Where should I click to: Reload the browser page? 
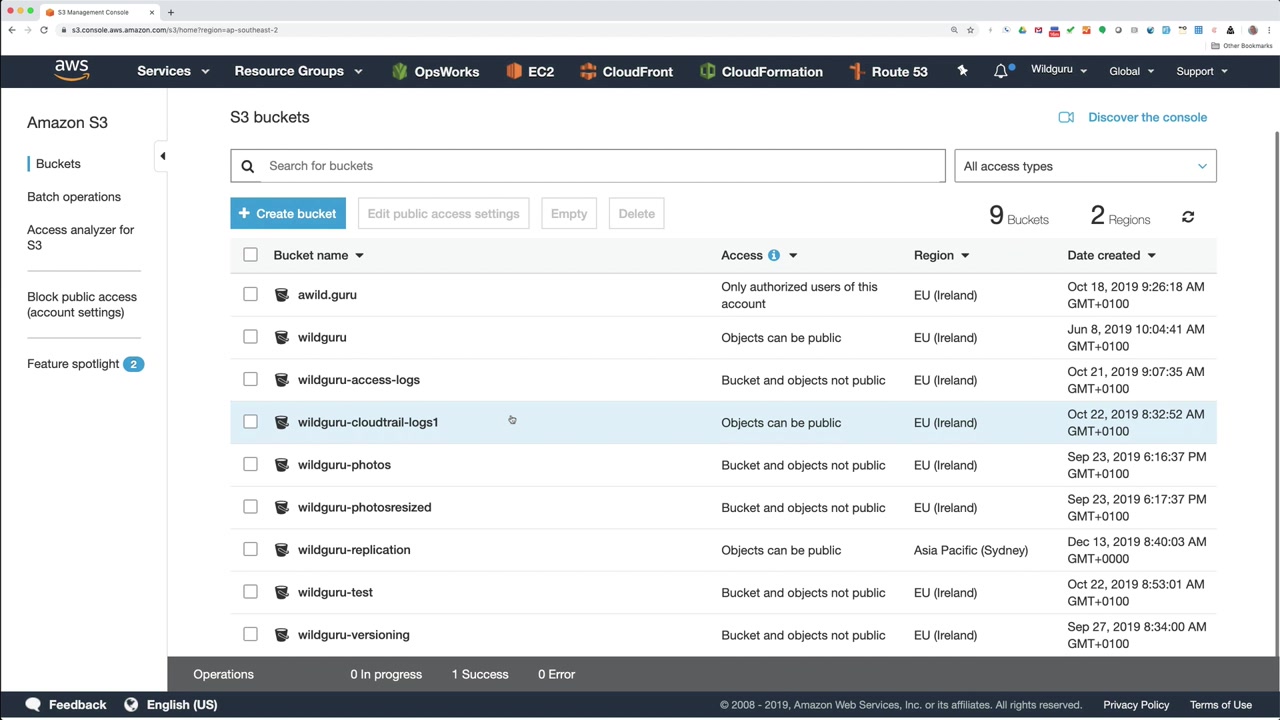[44, 30]
